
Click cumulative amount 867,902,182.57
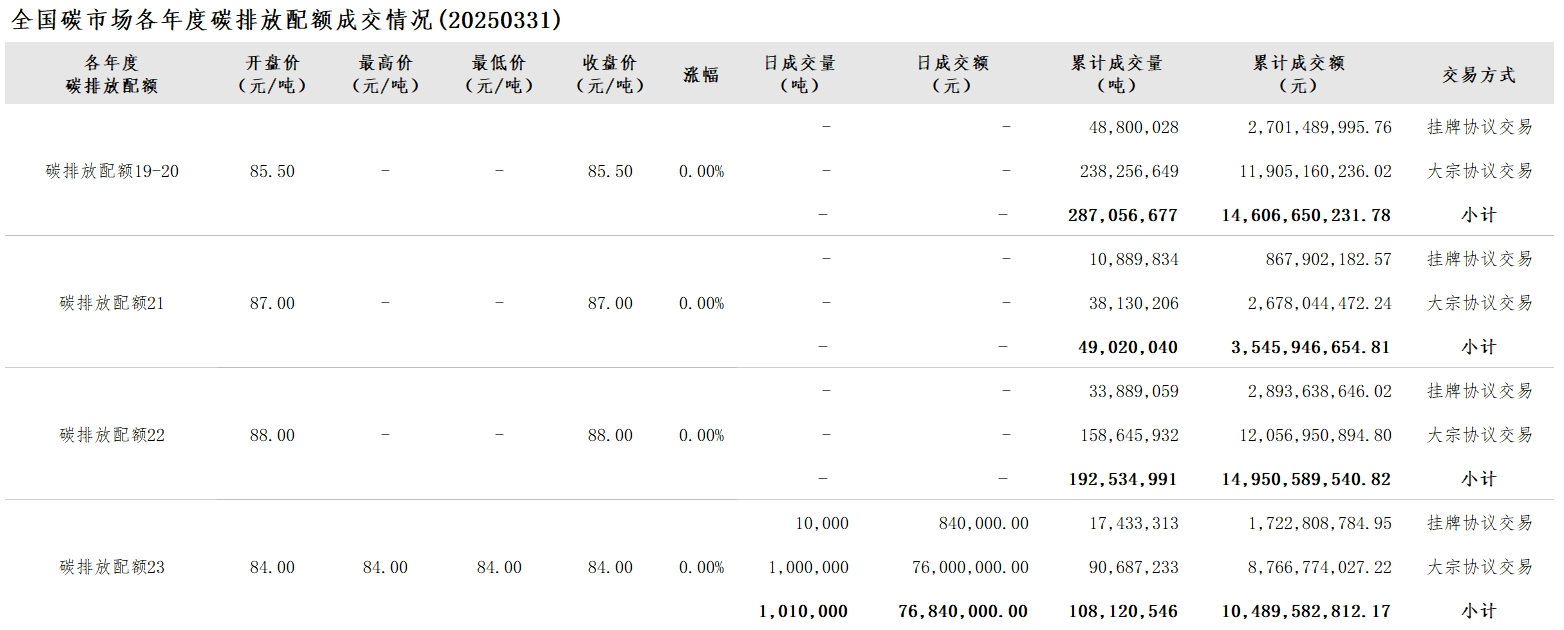1329,259
